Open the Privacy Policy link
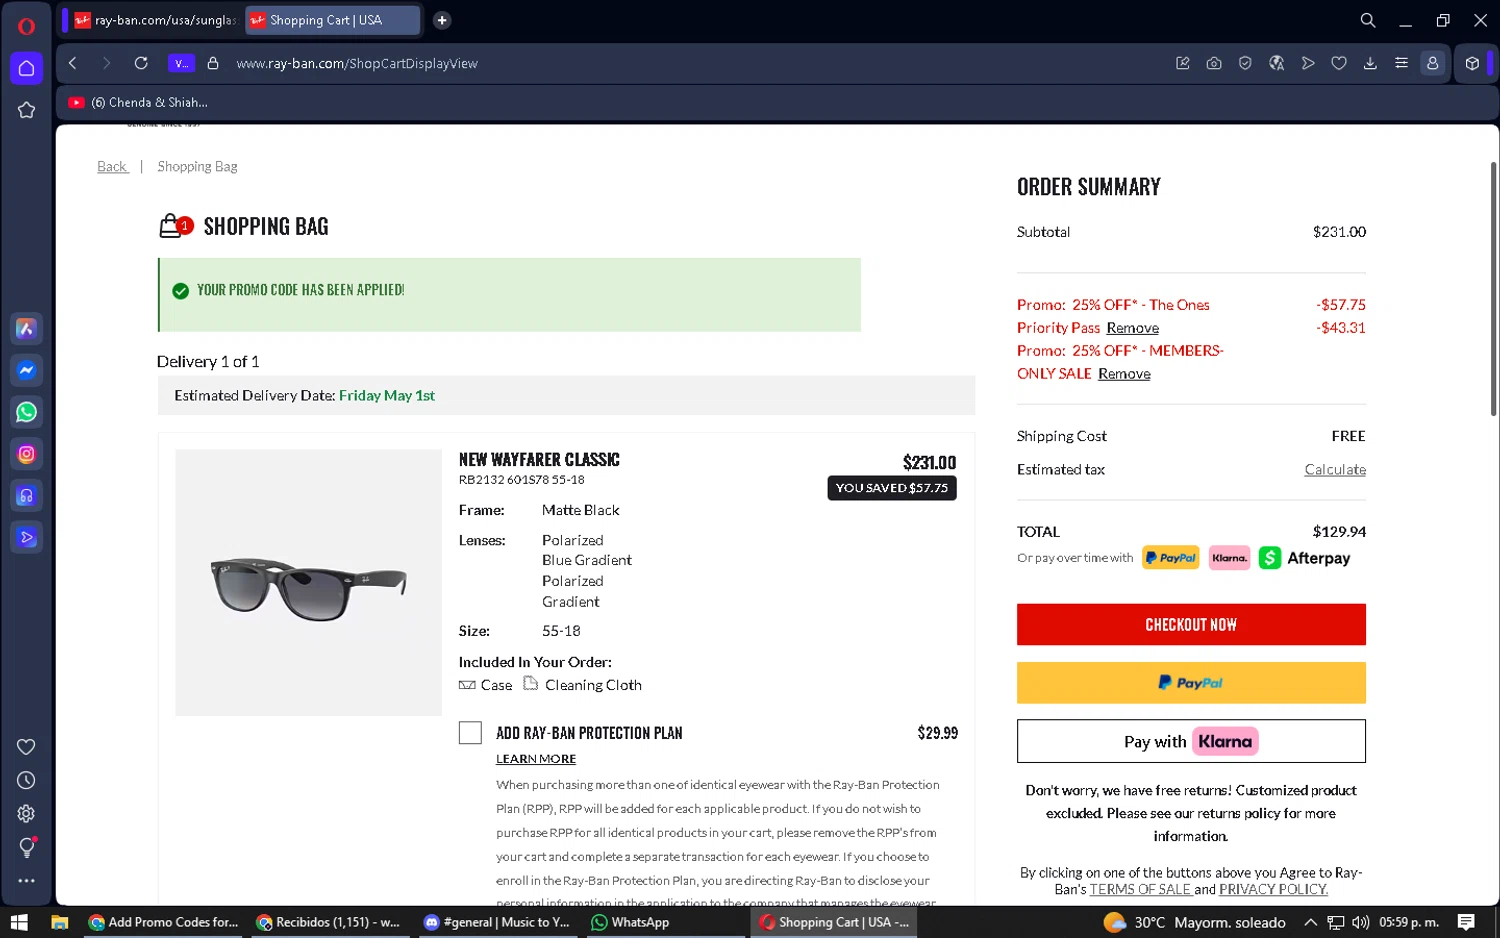 (1273, 889)
